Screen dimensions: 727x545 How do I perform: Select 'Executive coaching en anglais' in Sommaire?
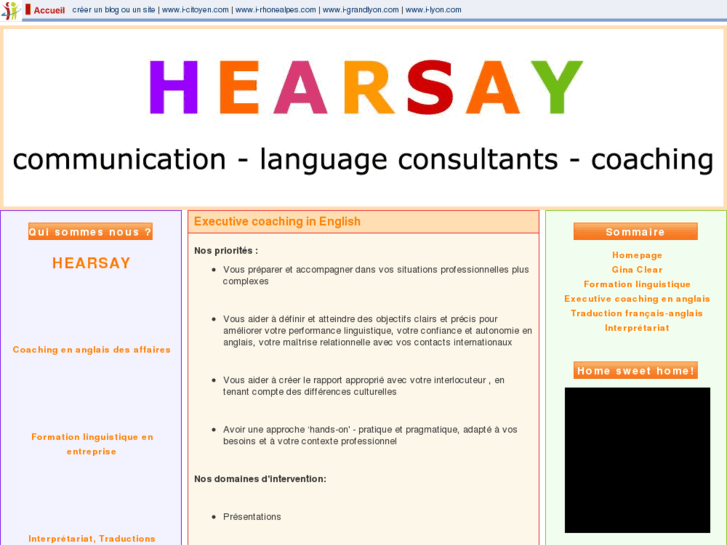point(637,299)
